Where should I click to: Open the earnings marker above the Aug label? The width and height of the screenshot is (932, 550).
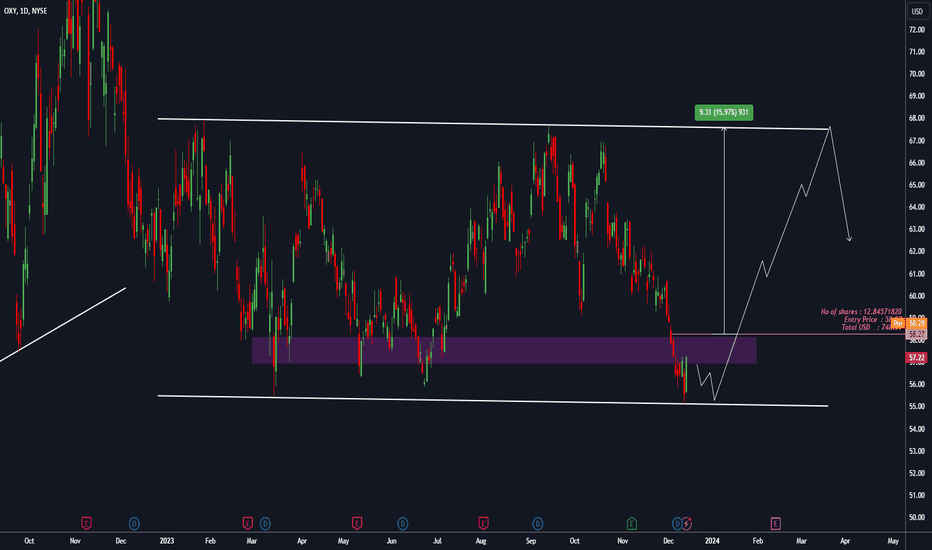pos(483,523)
